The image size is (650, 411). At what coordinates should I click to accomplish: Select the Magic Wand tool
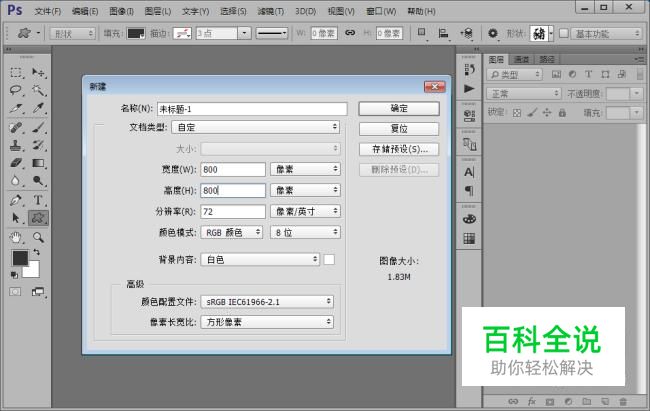click(38, 90)
